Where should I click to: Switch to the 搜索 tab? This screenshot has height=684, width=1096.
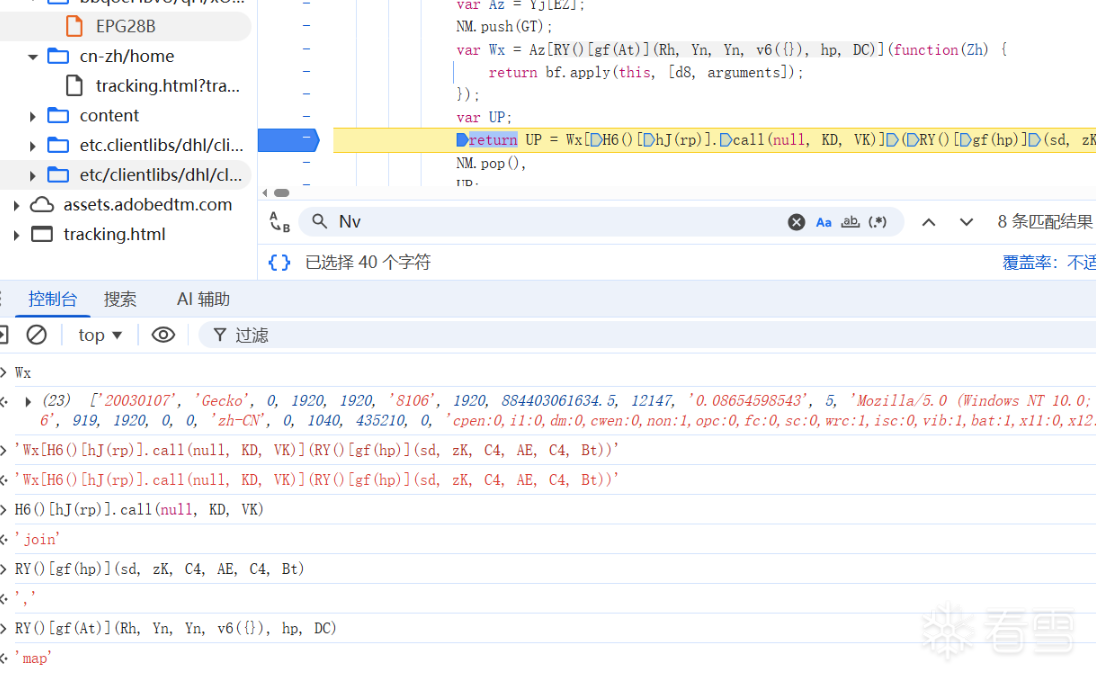[x=120, y=299]
